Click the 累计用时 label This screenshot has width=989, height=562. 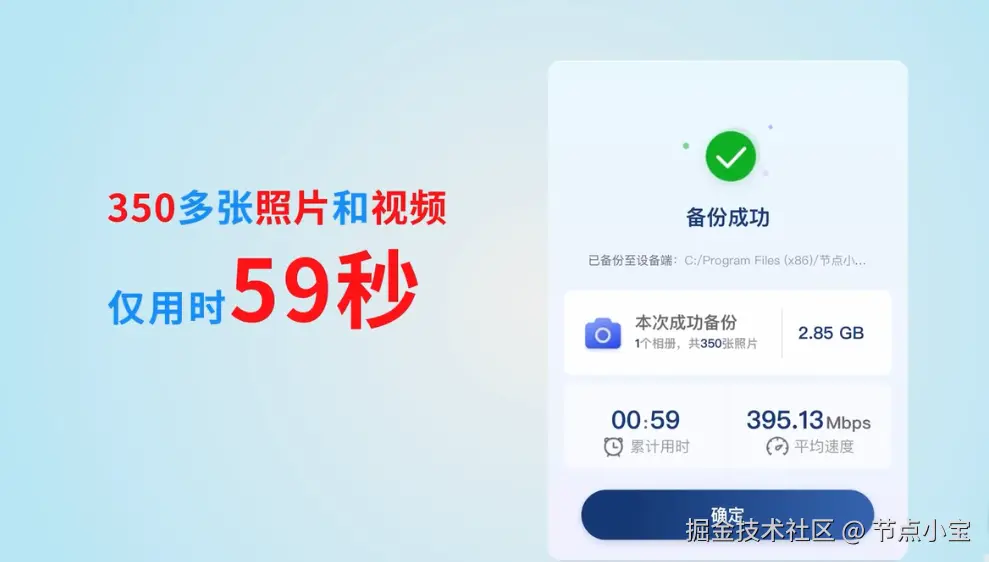(660, 447)
